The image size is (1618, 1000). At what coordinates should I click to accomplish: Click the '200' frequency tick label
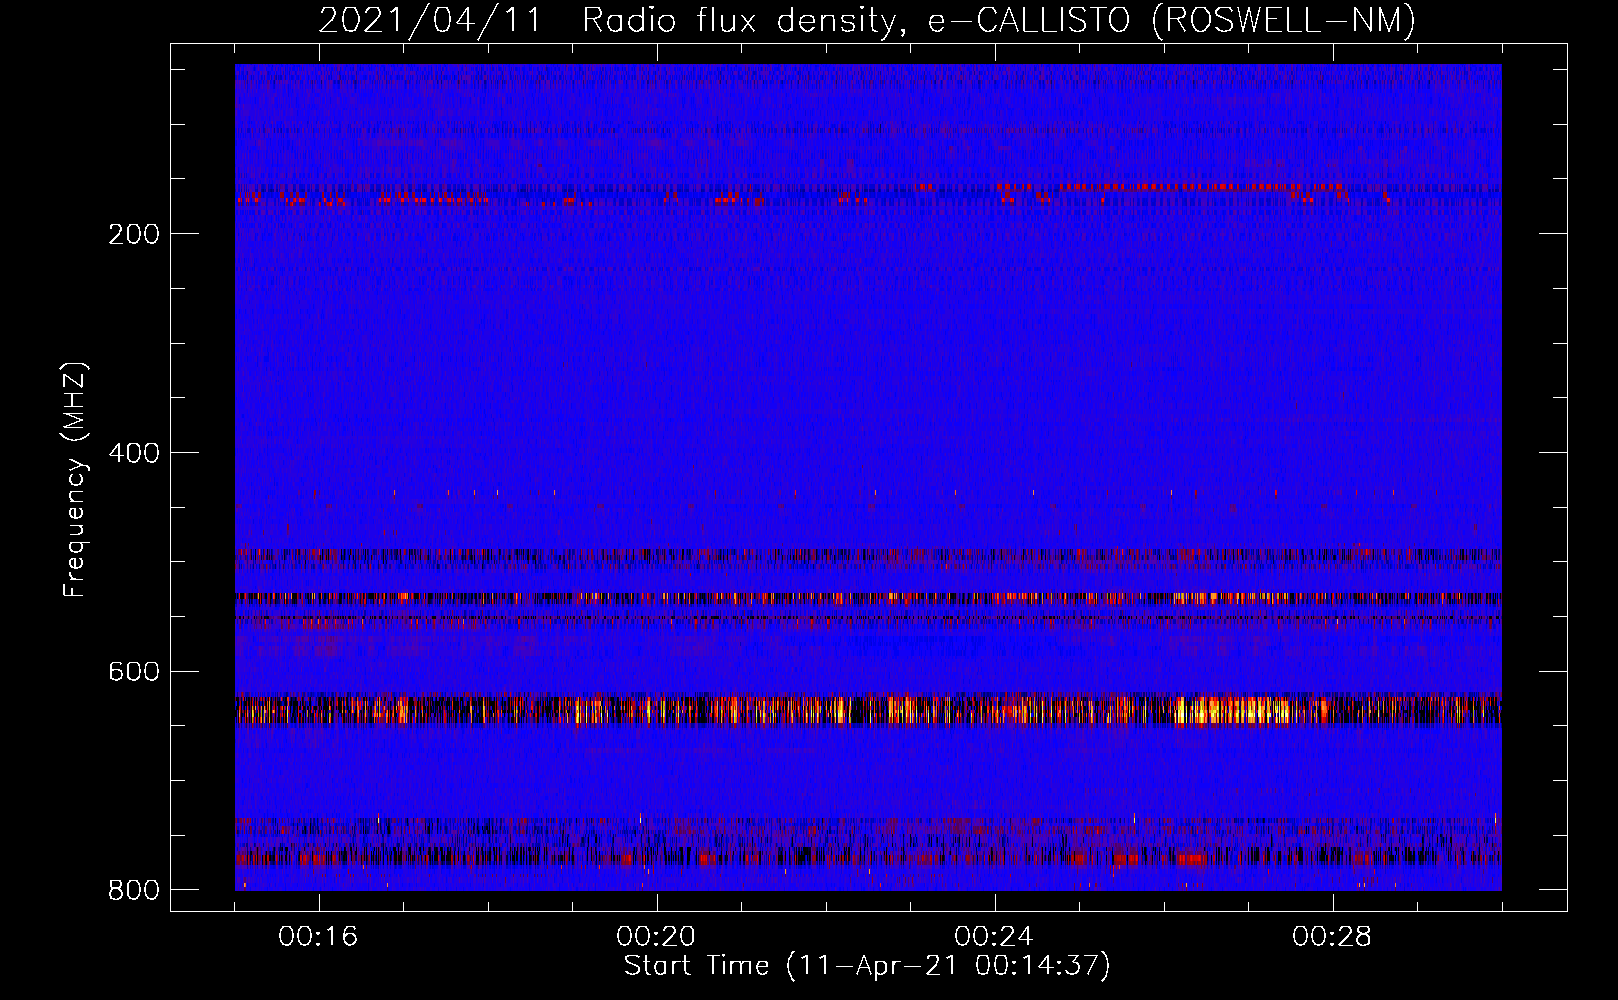pyautogui.click(x=134, y=235)
